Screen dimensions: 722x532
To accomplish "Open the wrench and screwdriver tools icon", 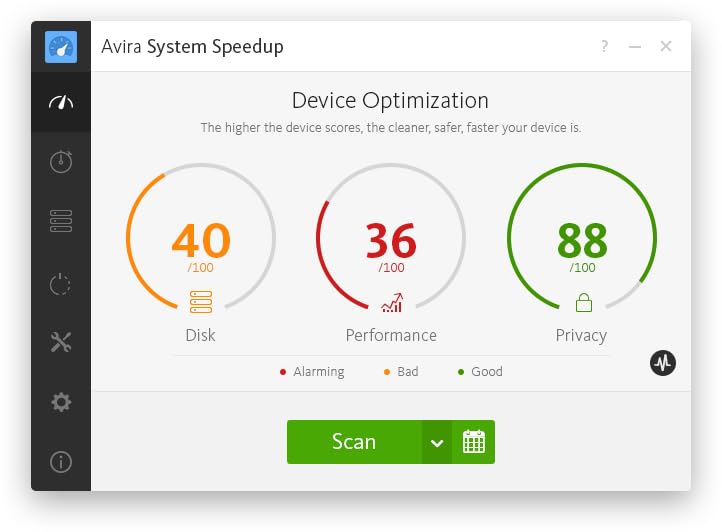I will [x=61, y=342].
